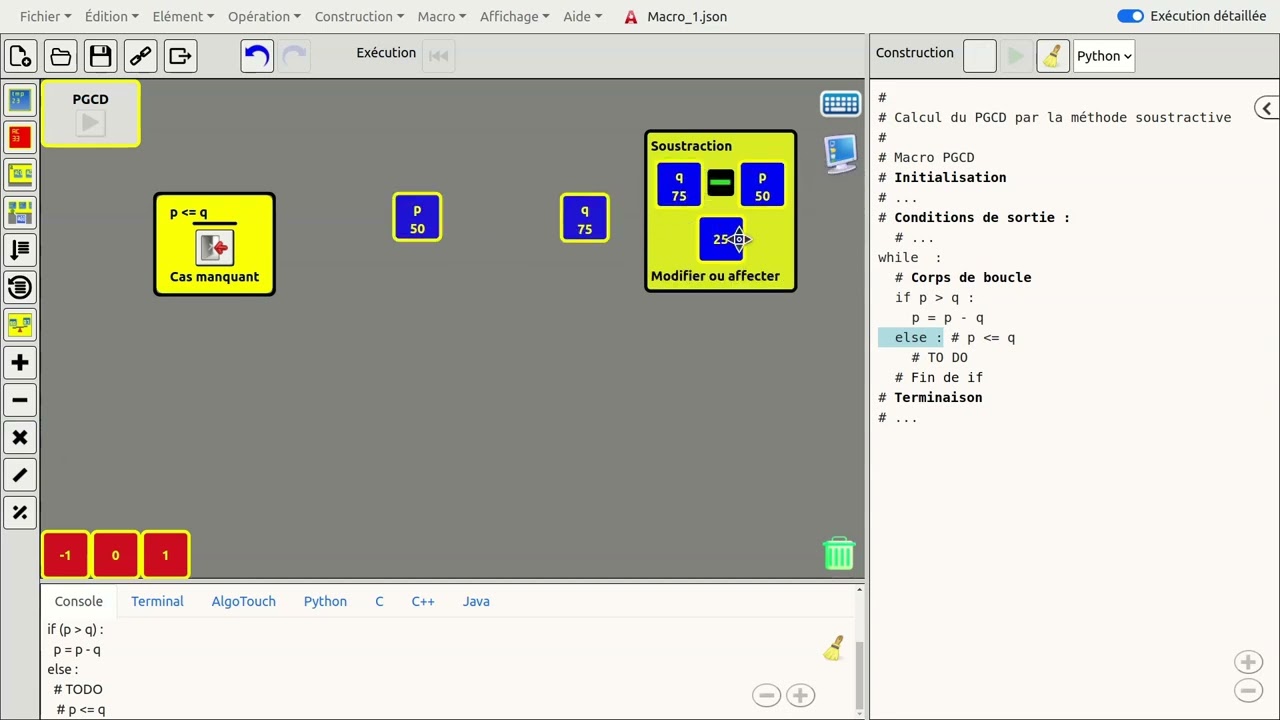Click the computer monitor icon
Screen dimensions: 1280x720
[x=840, y=153]
